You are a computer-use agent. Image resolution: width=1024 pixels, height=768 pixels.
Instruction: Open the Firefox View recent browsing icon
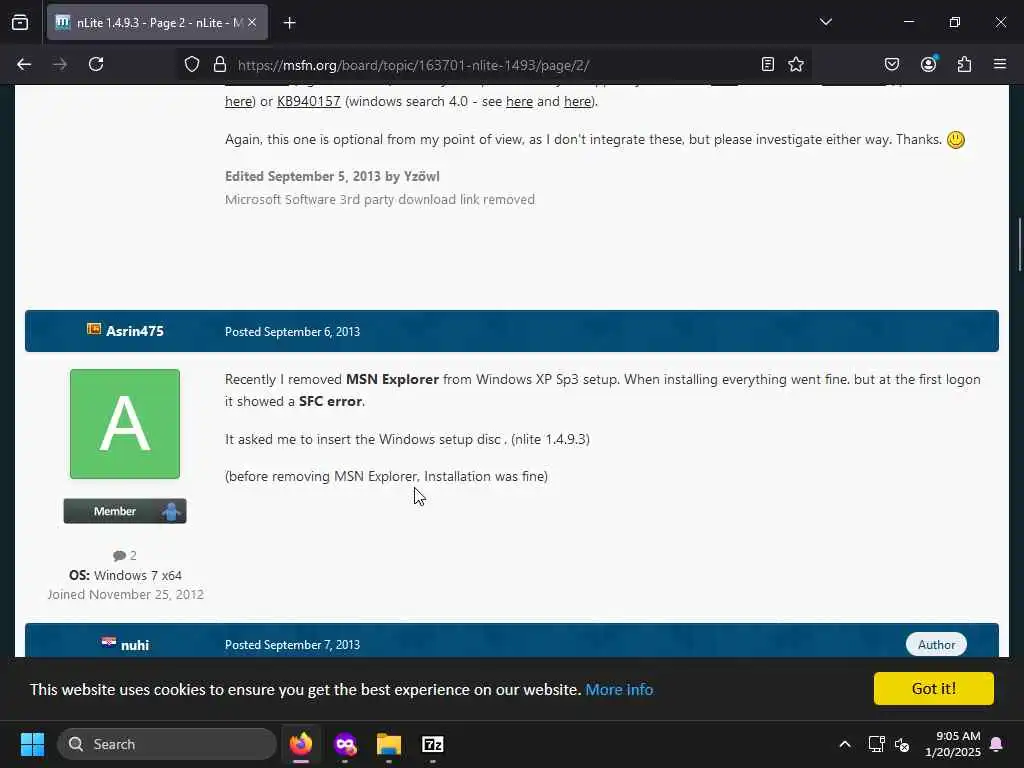(20, 22)
